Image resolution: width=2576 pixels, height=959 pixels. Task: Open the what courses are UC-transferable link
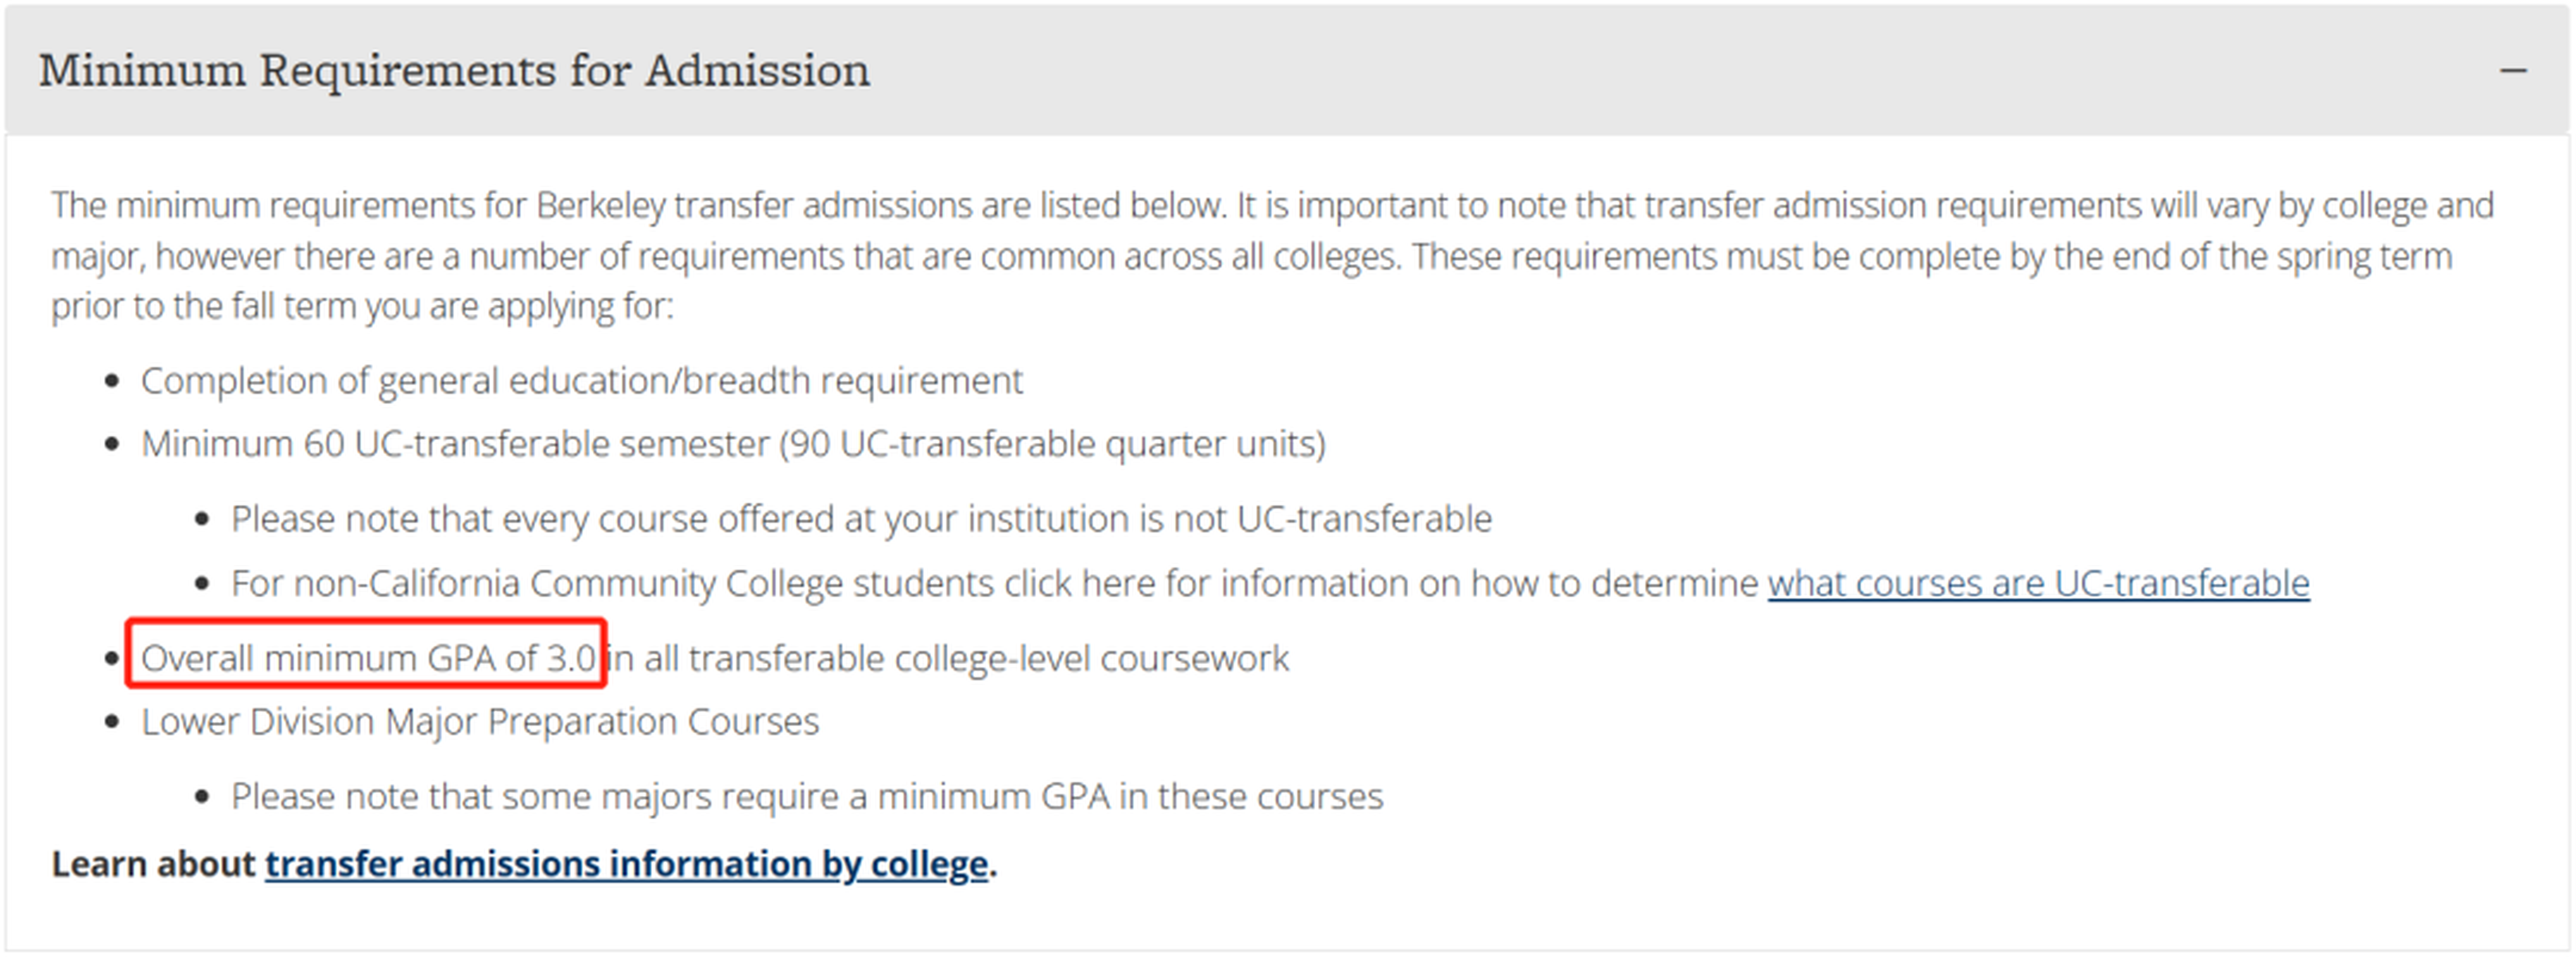pos(2038,583)
